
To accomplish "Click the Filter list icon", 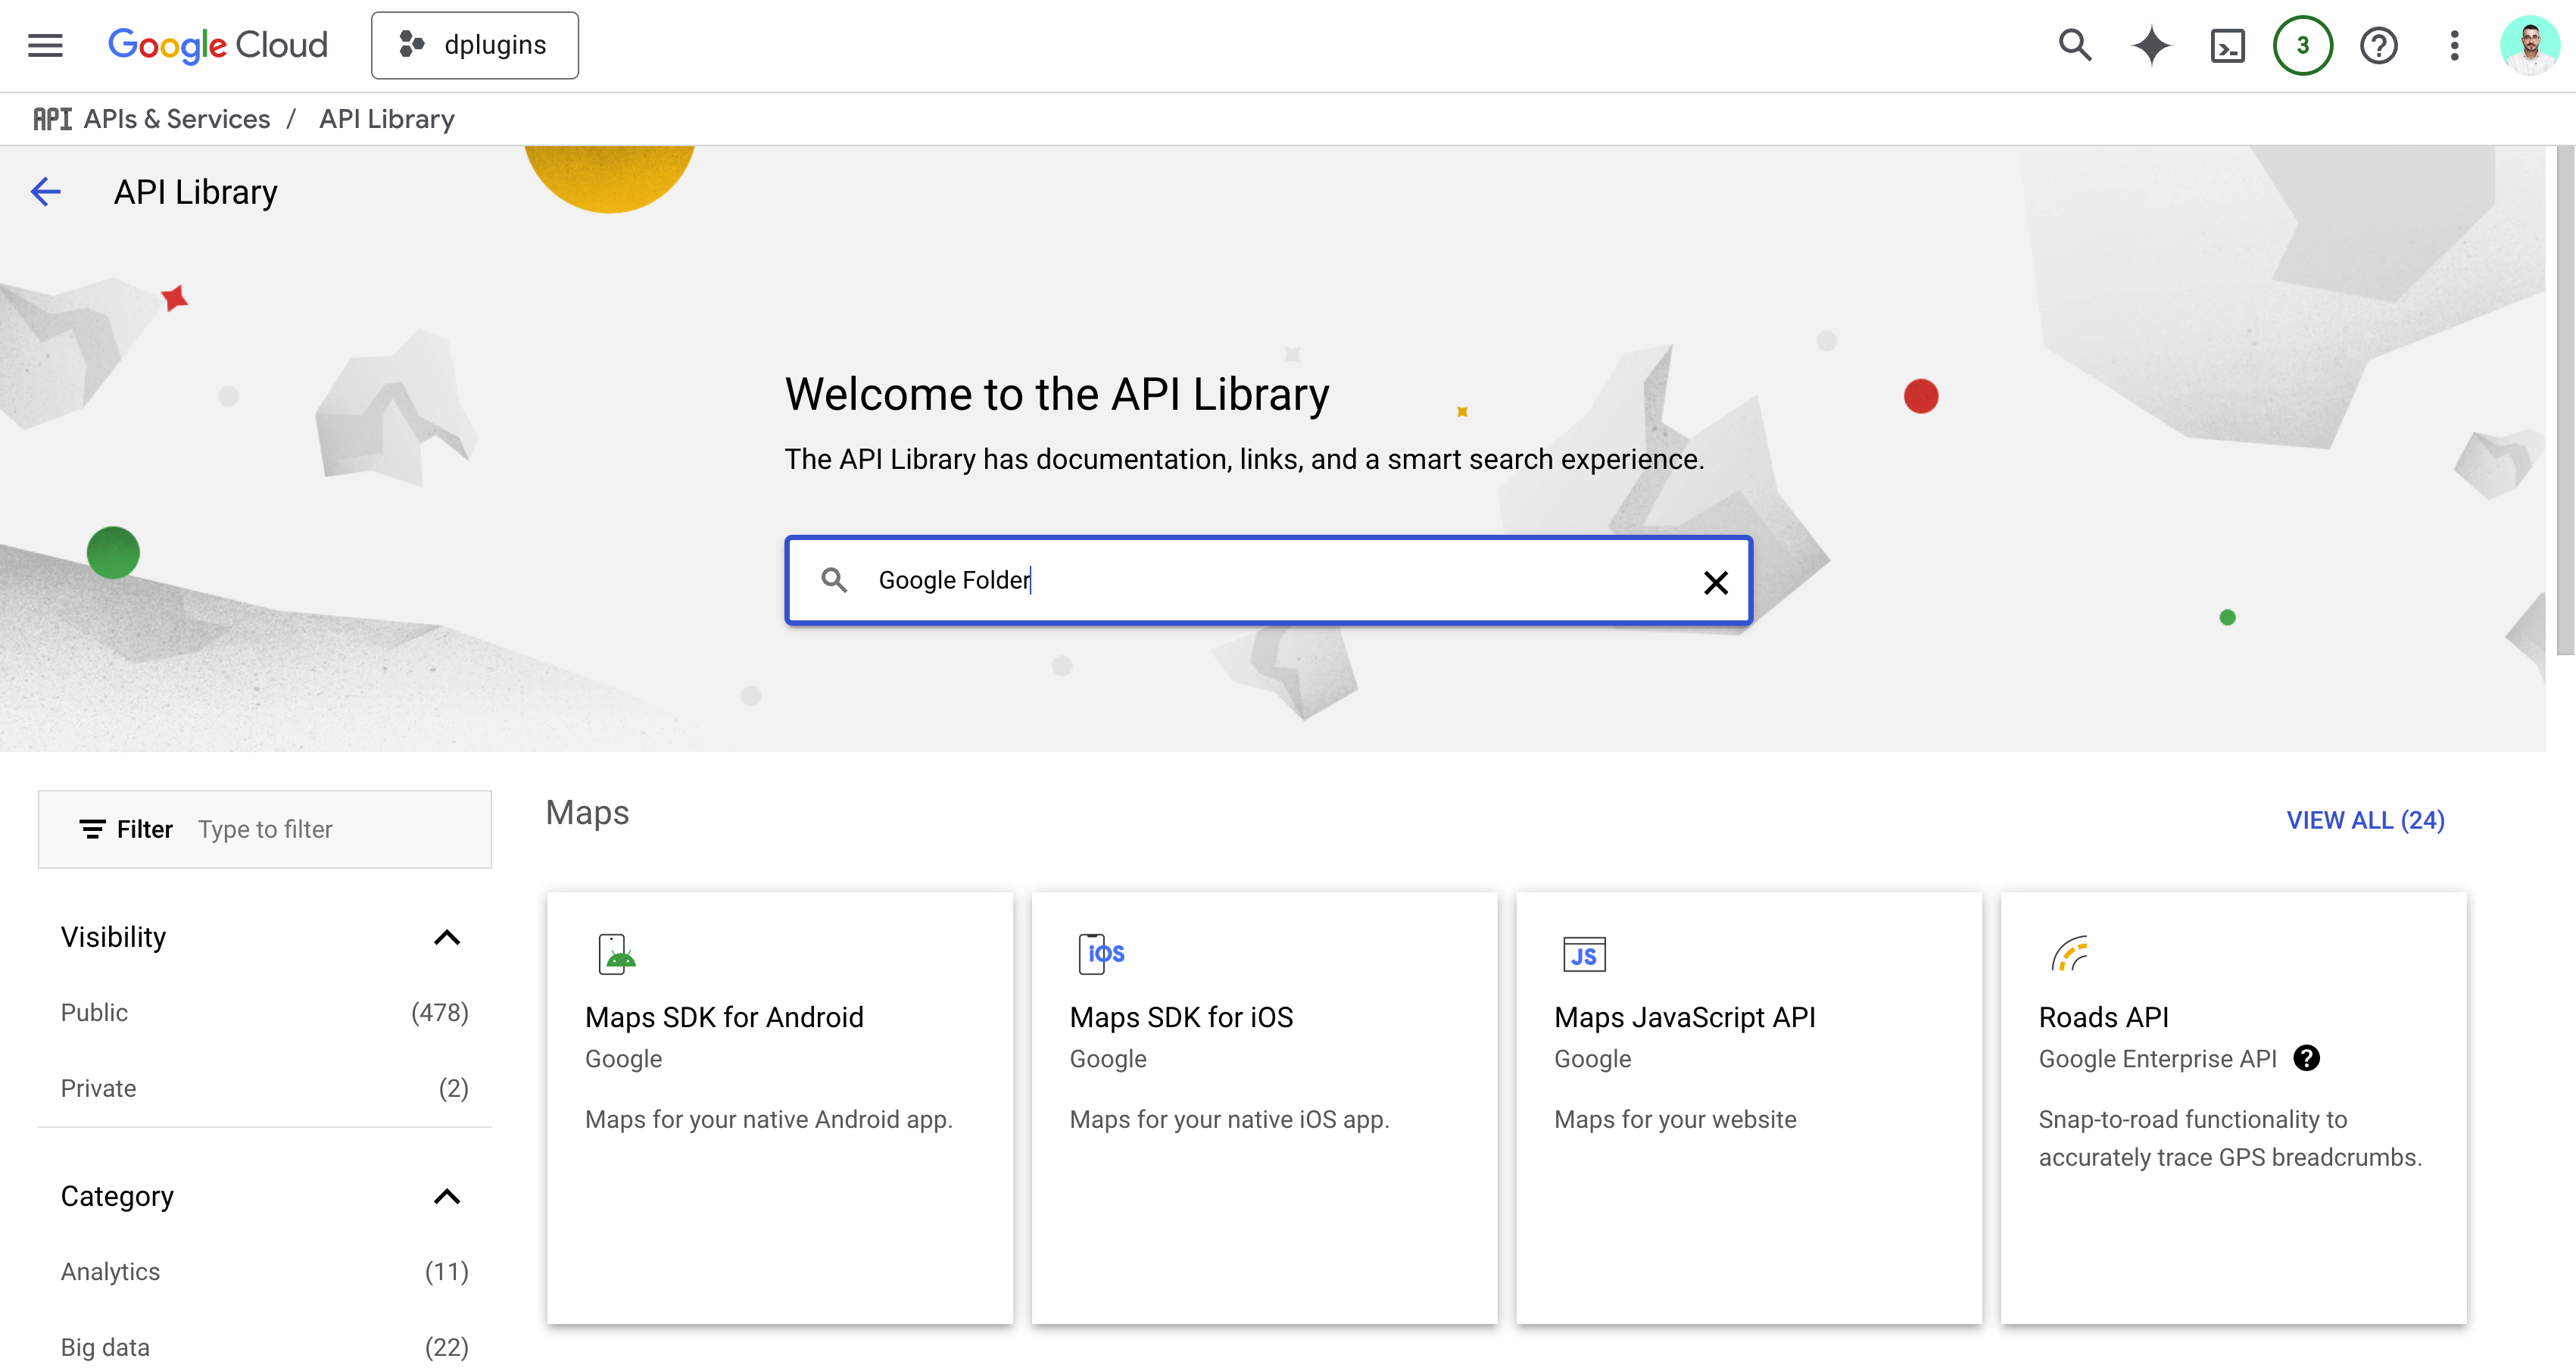I will click(92, 829).
